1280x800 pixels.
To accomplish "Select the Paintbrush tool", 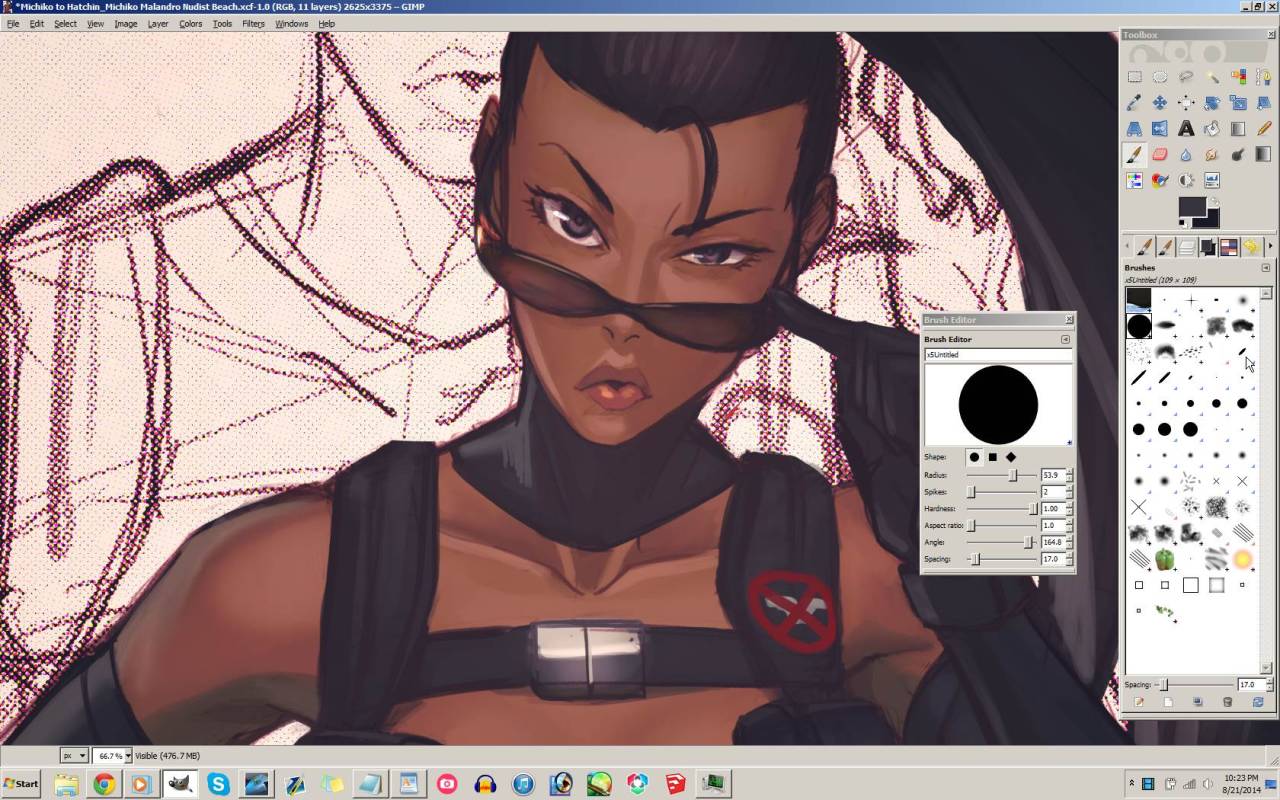I will [x=1135, y=154].
